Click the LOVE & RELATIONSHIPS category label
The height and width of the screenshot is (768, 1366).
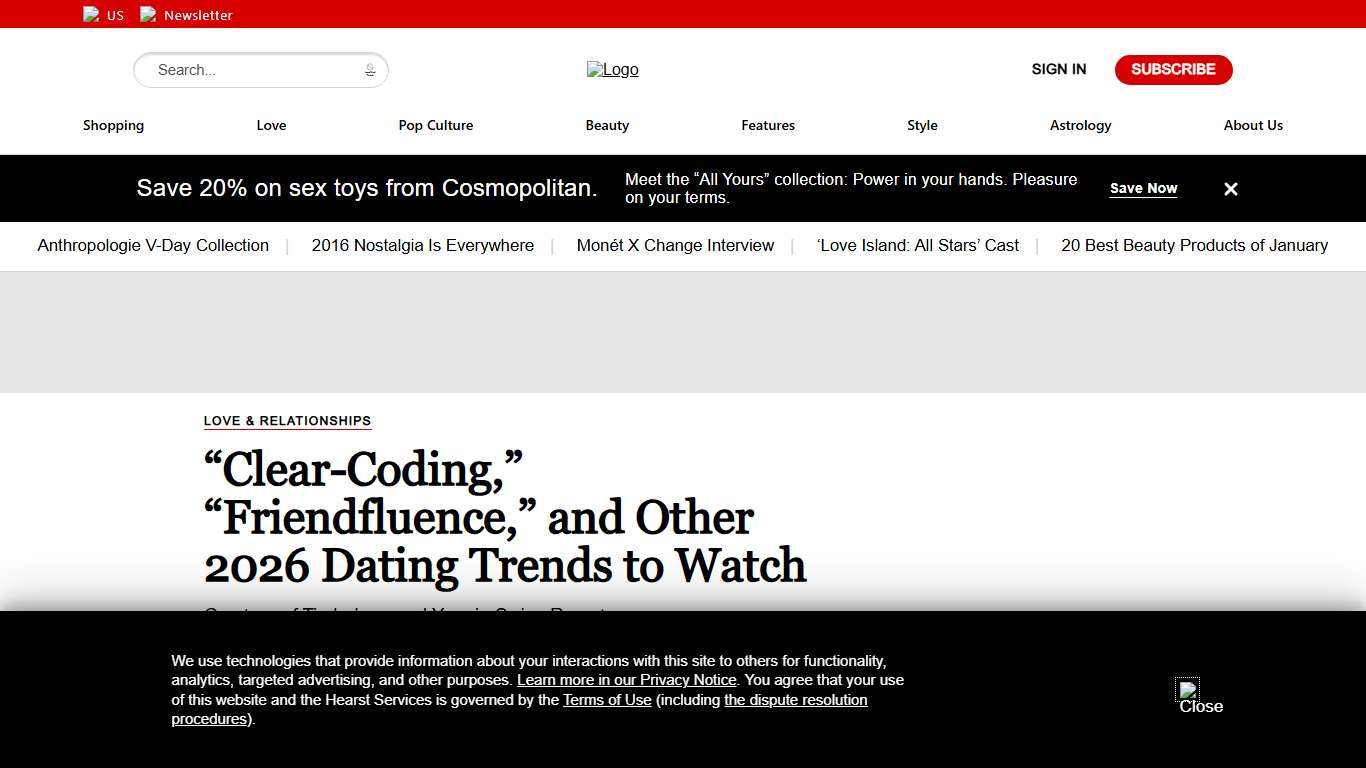coord(287,421)
